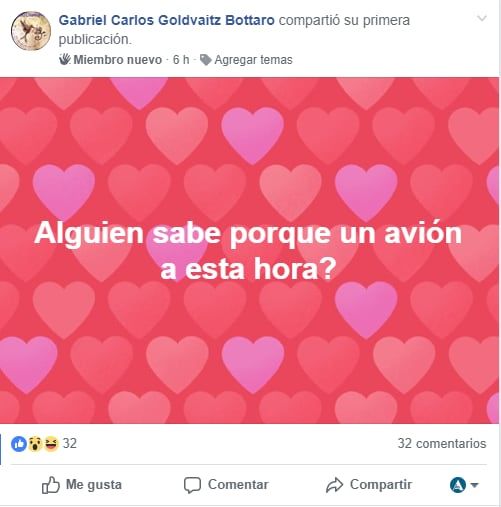501x507 pixels.
Task: Click the waving hand Miembro nuevo icon
Action: 65,59
